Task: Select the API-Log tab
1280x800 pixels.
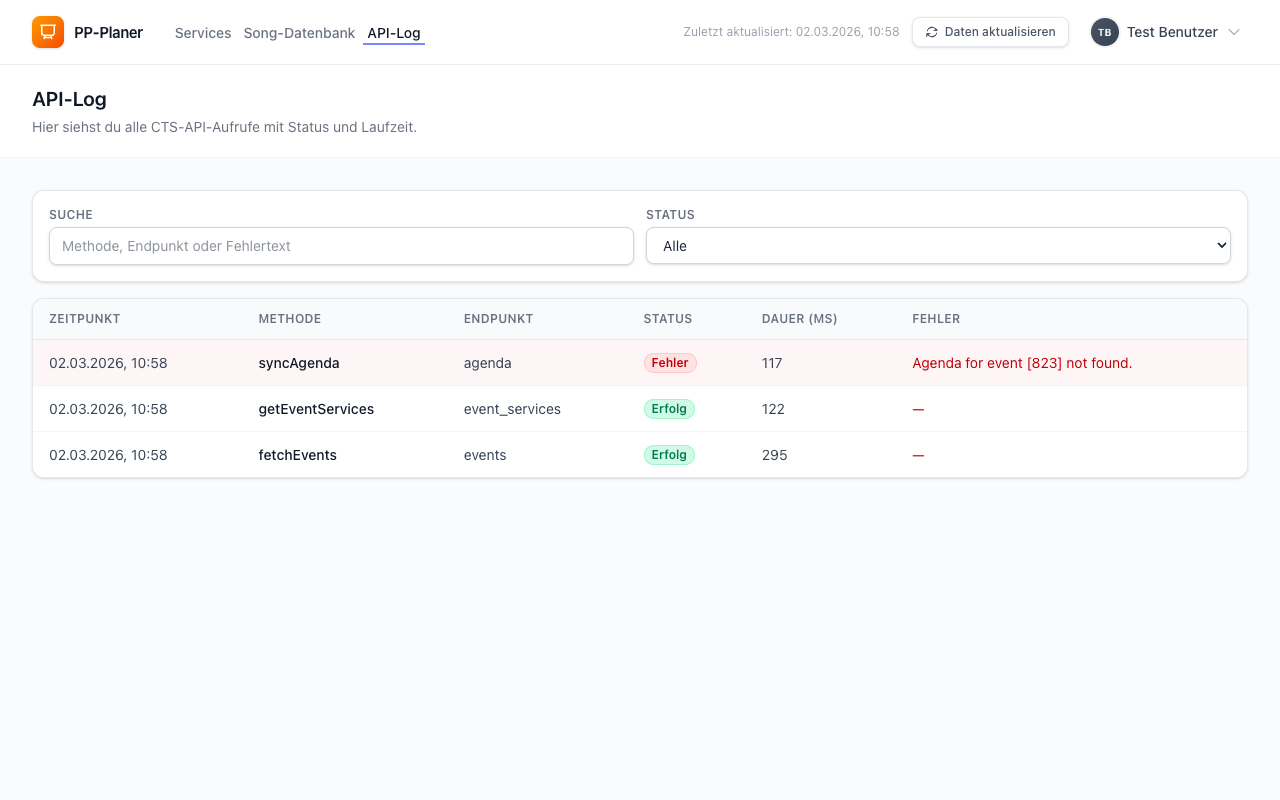Action: [x=394, y=33]
